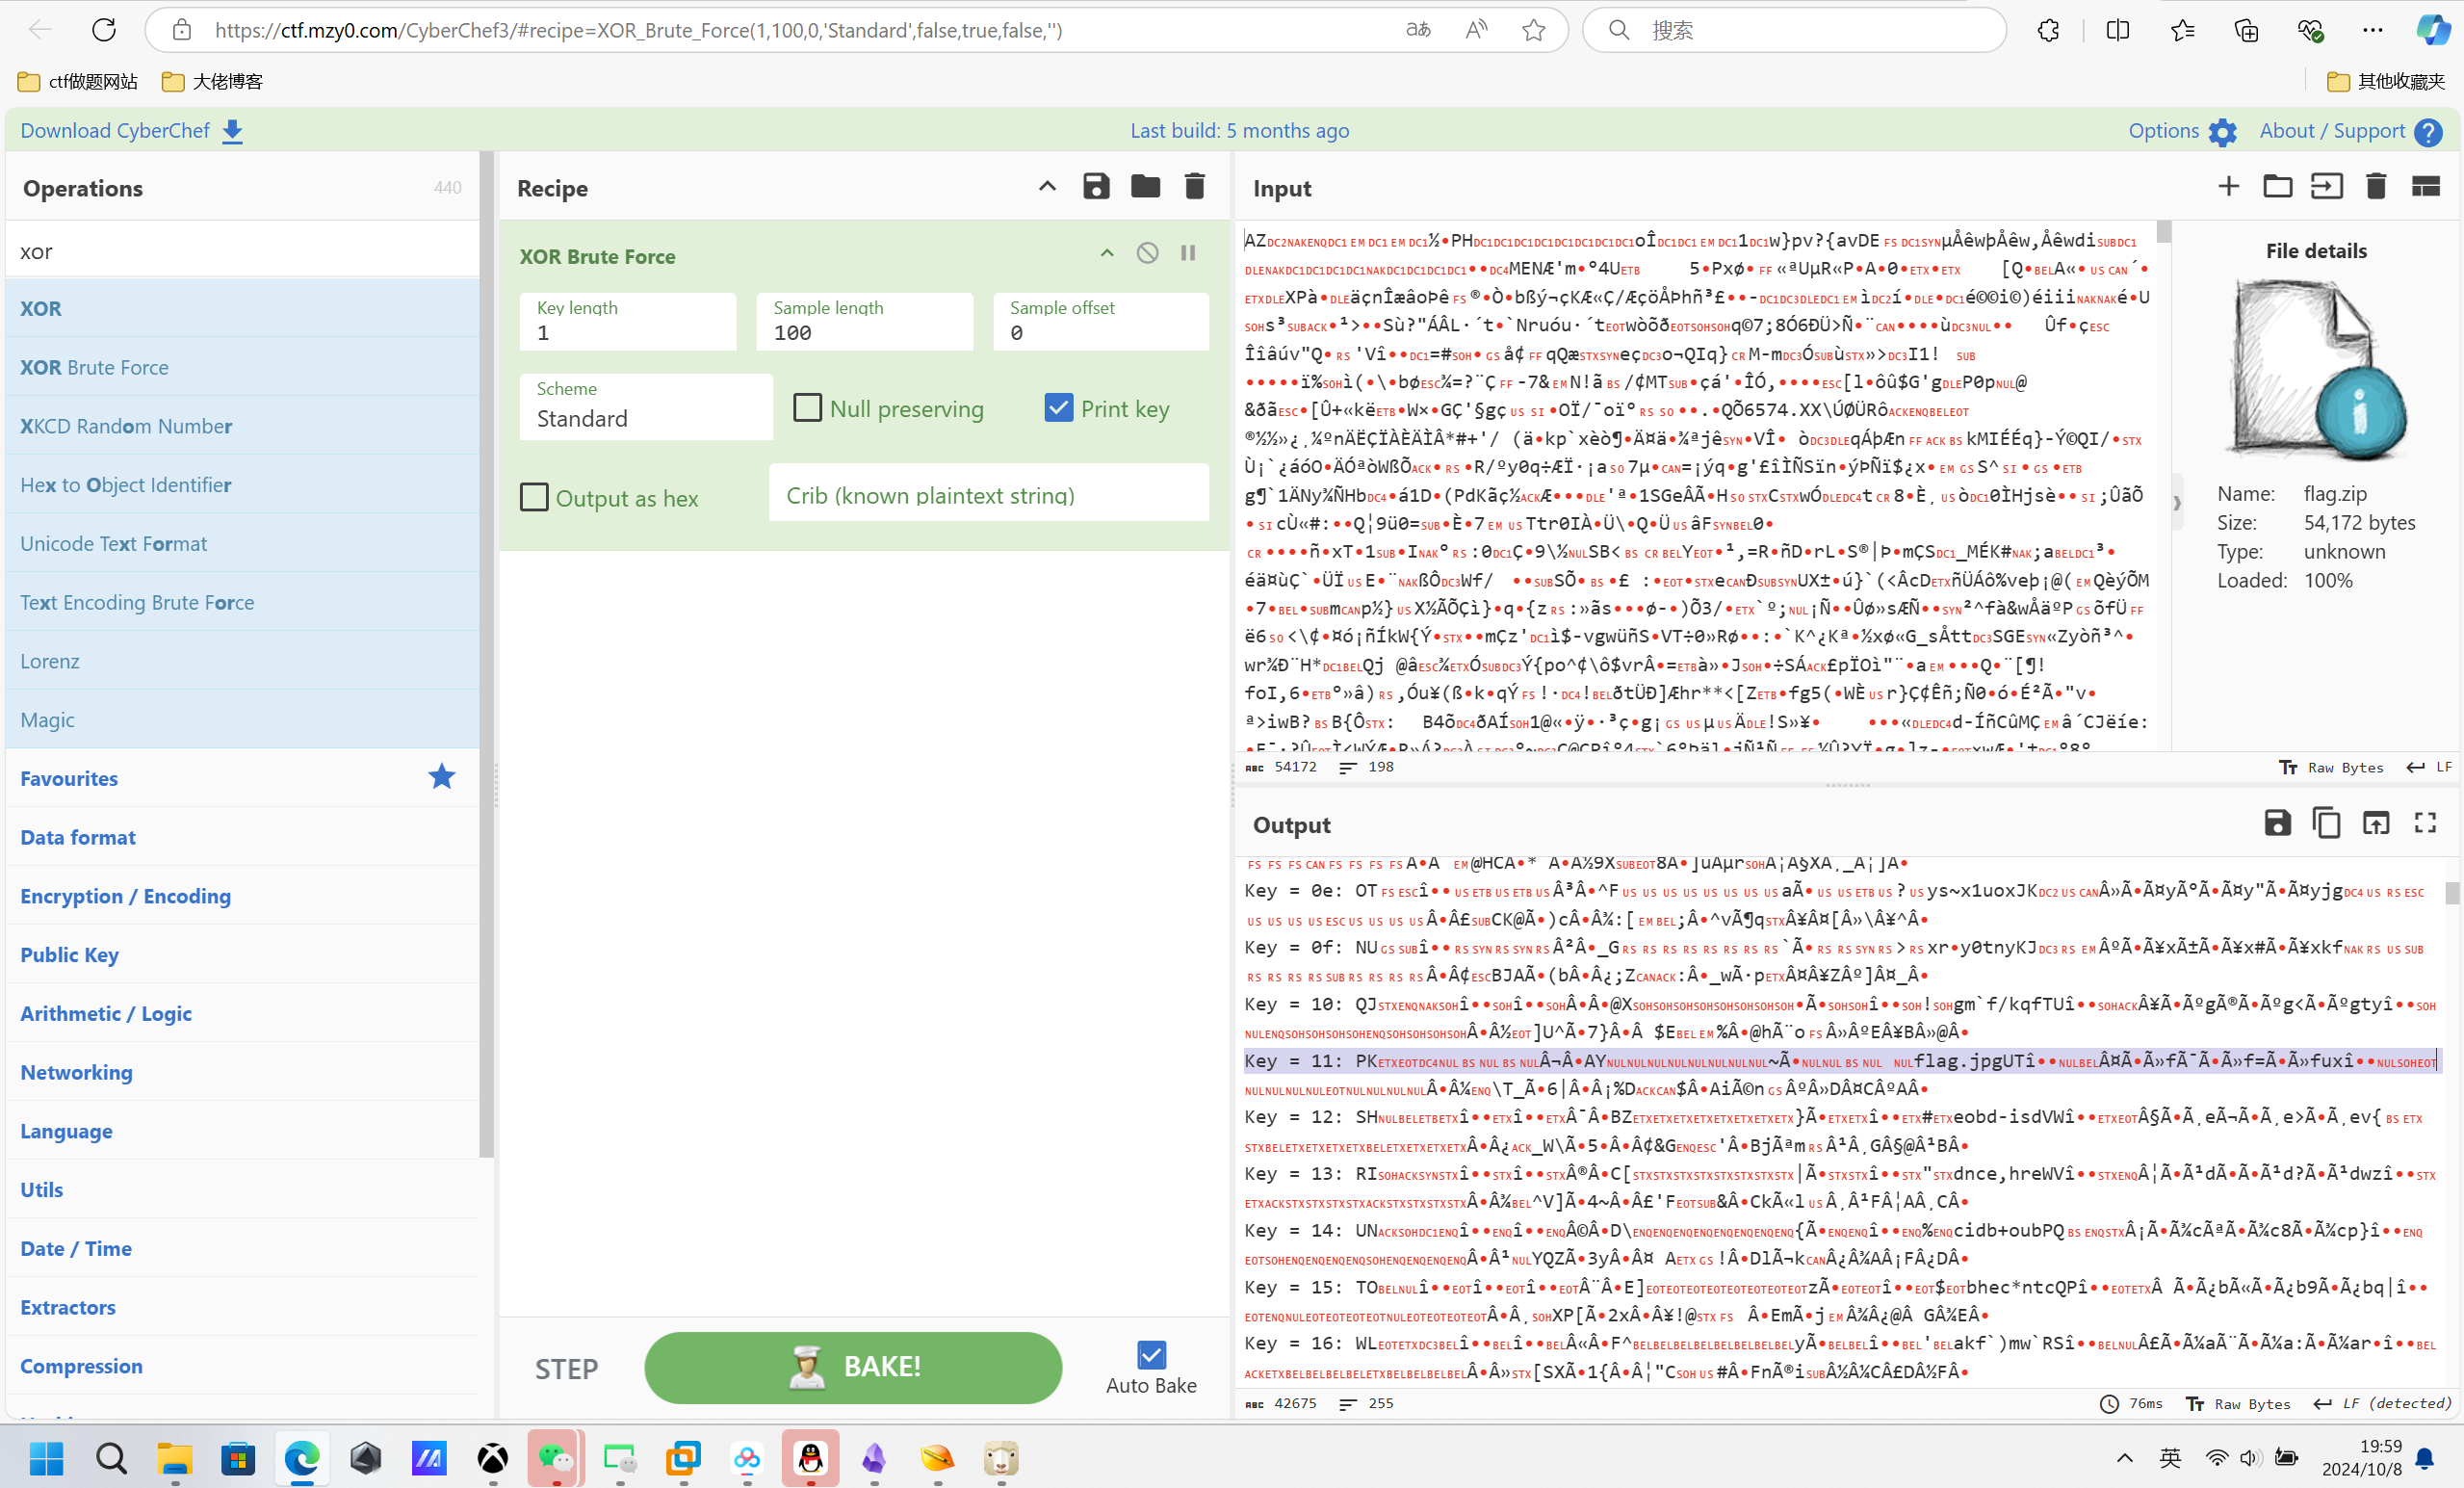Expand the Language category
Image resolution: width=2464 pixels, height=1488 pixels.
242,1131
